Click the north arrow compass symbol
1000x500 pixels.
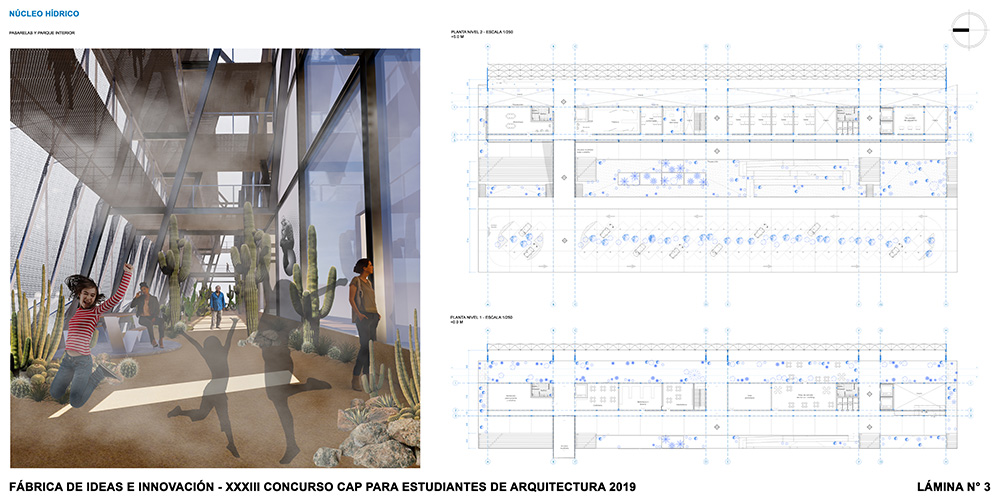click(963, 31)
